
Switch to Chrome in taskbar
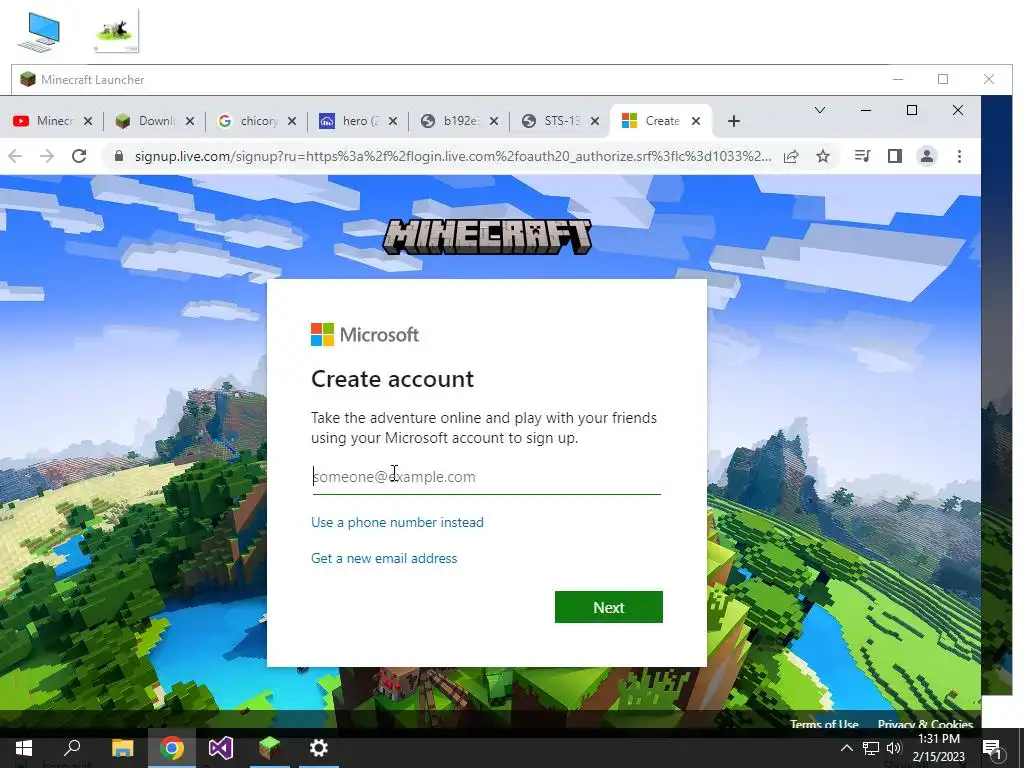(172, 748)
